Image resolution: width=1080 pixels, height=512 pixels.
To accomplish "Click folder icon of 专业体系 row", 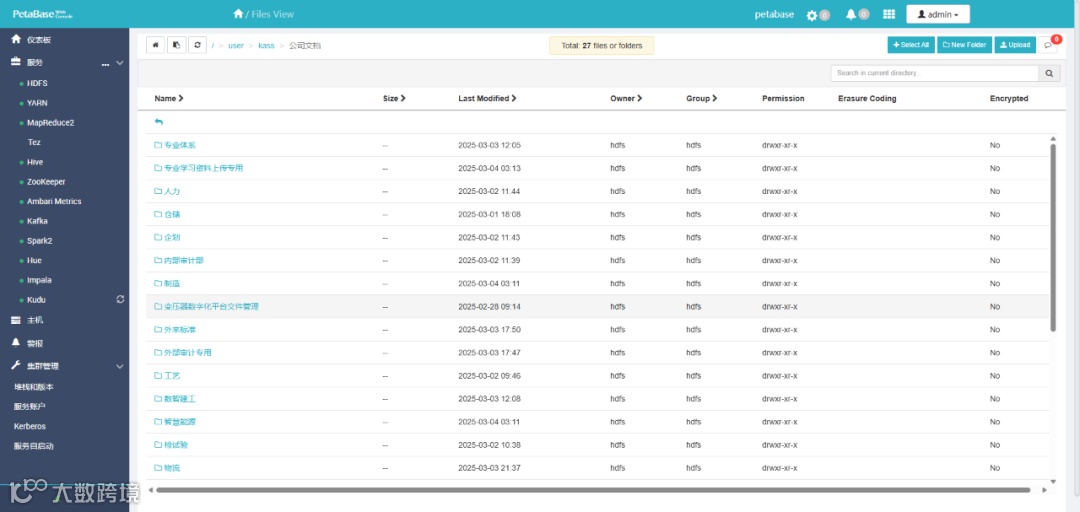I will (158, 145).
